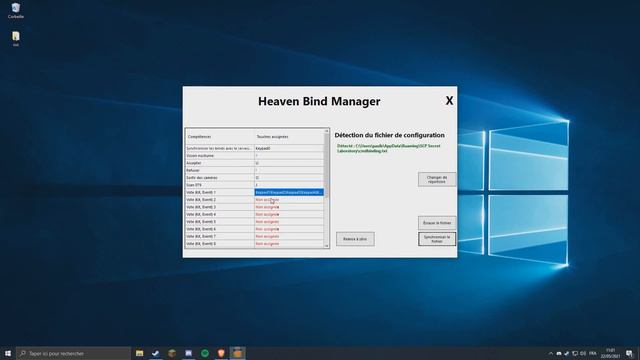The width and height of the screenshot is (640, 360).
Task: Click 'Non assignée' cell for Vote 3
Action: 289,207
